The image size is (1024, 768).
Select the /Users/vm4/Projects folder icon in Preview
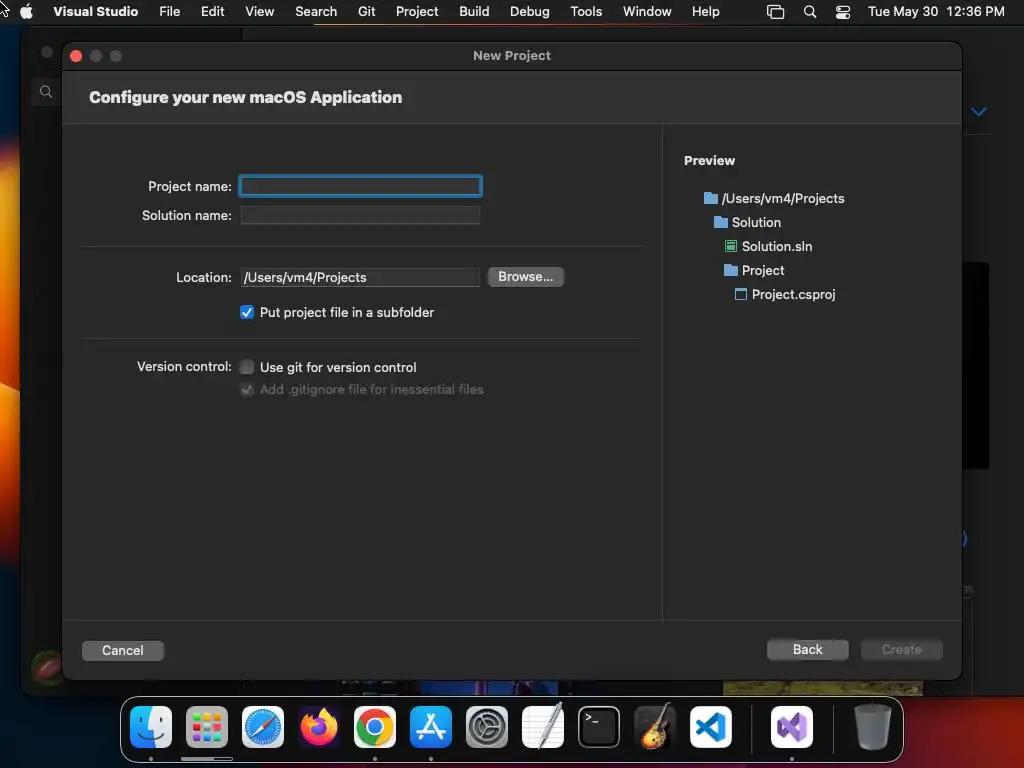coord(711,198)
